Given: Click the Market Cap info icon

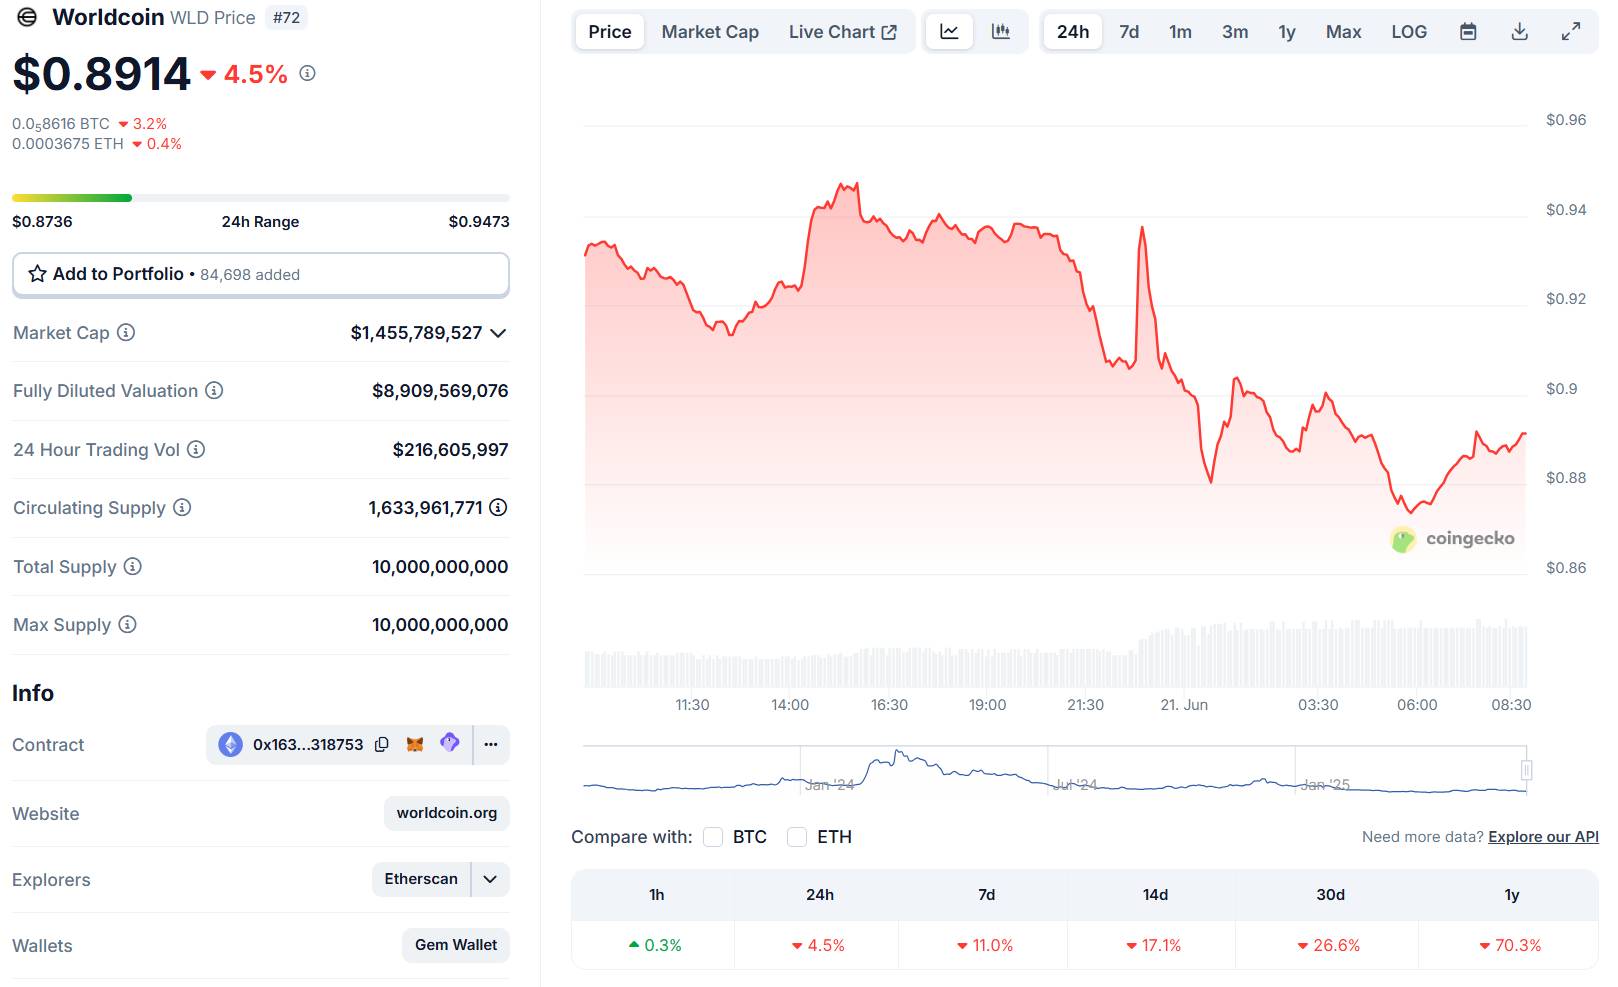Looking at the screenshot, I should coord(126,332).
